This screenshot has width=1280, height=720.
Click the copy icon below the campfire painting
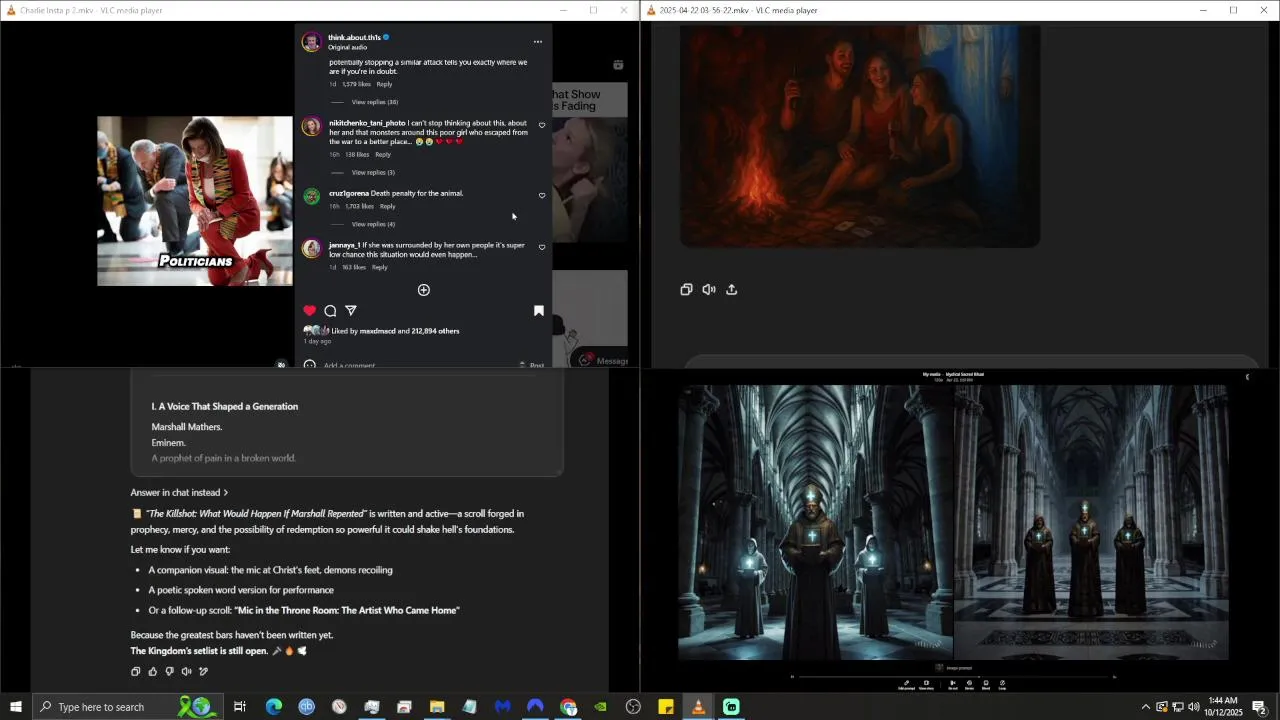pos(686,290)
